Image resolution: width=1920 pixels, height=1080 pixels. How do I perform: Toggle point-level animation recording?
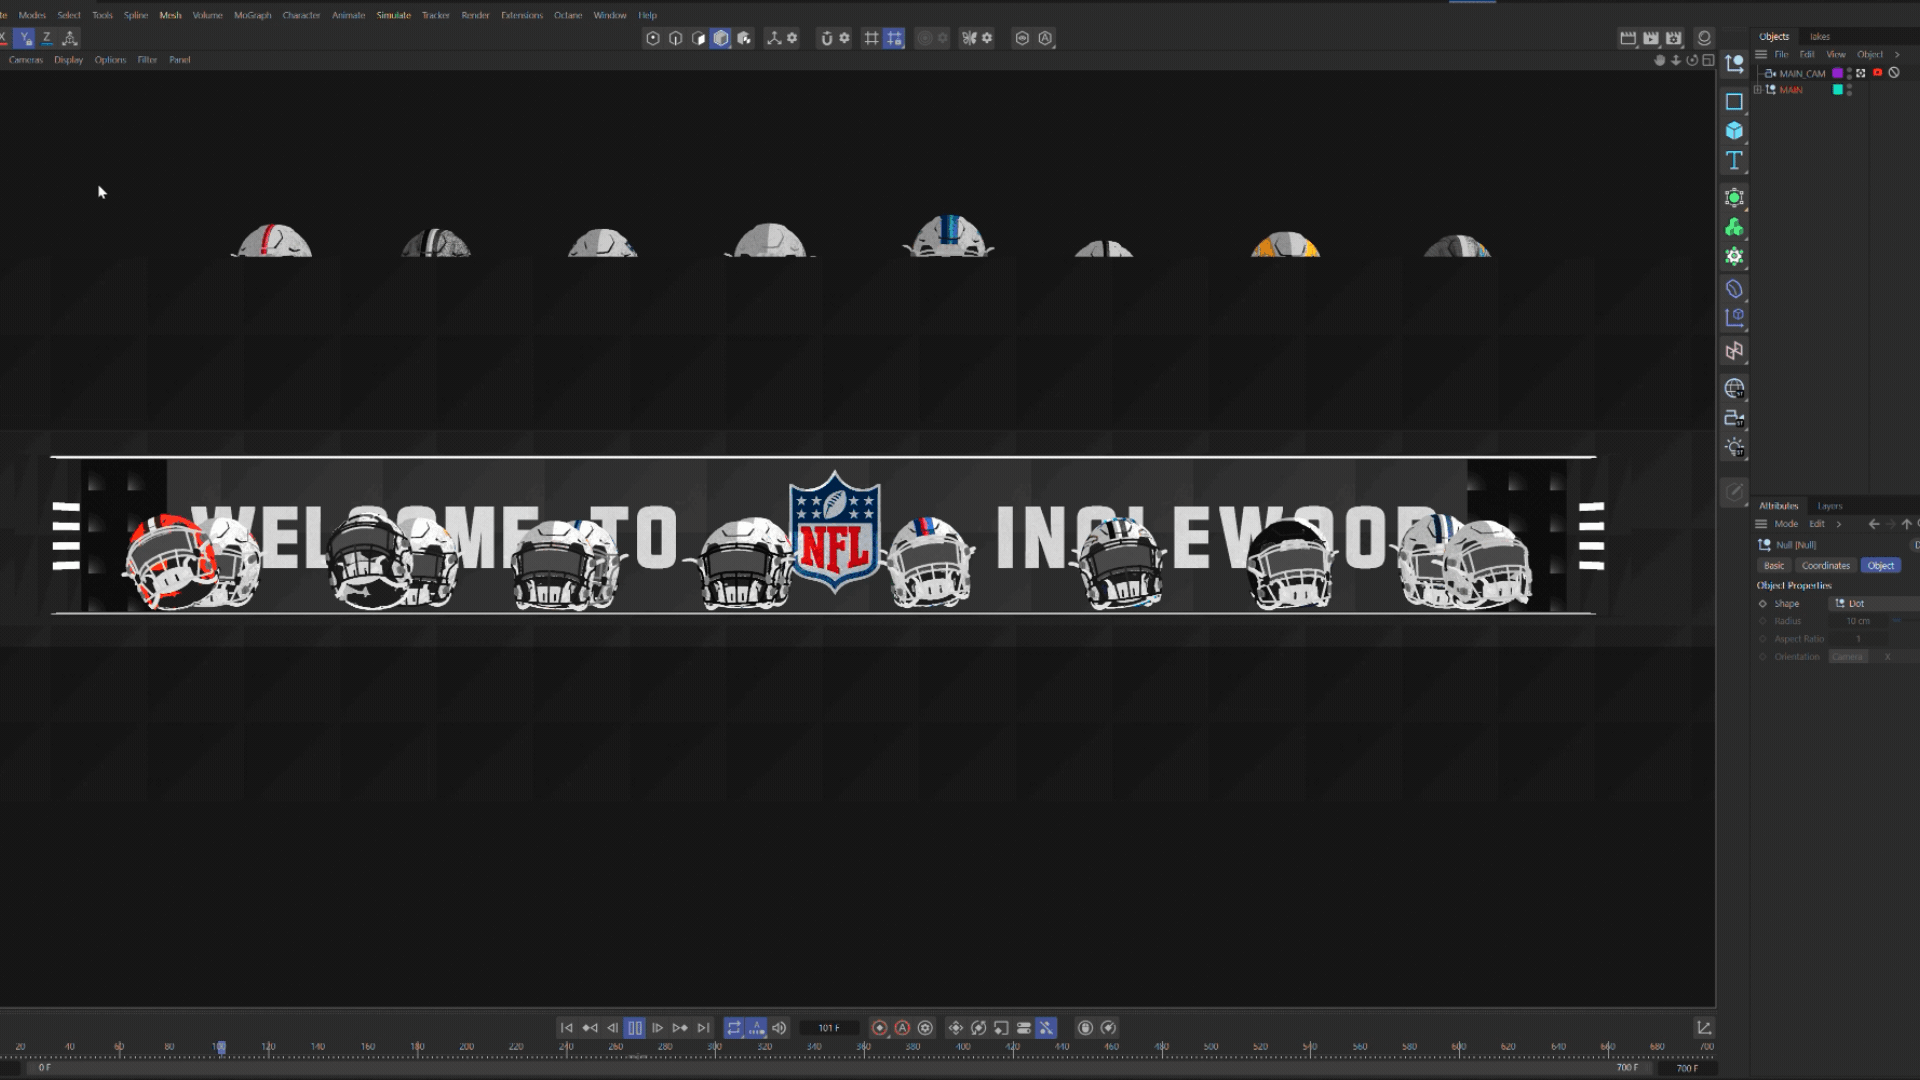click(x=1046, y=1028)
